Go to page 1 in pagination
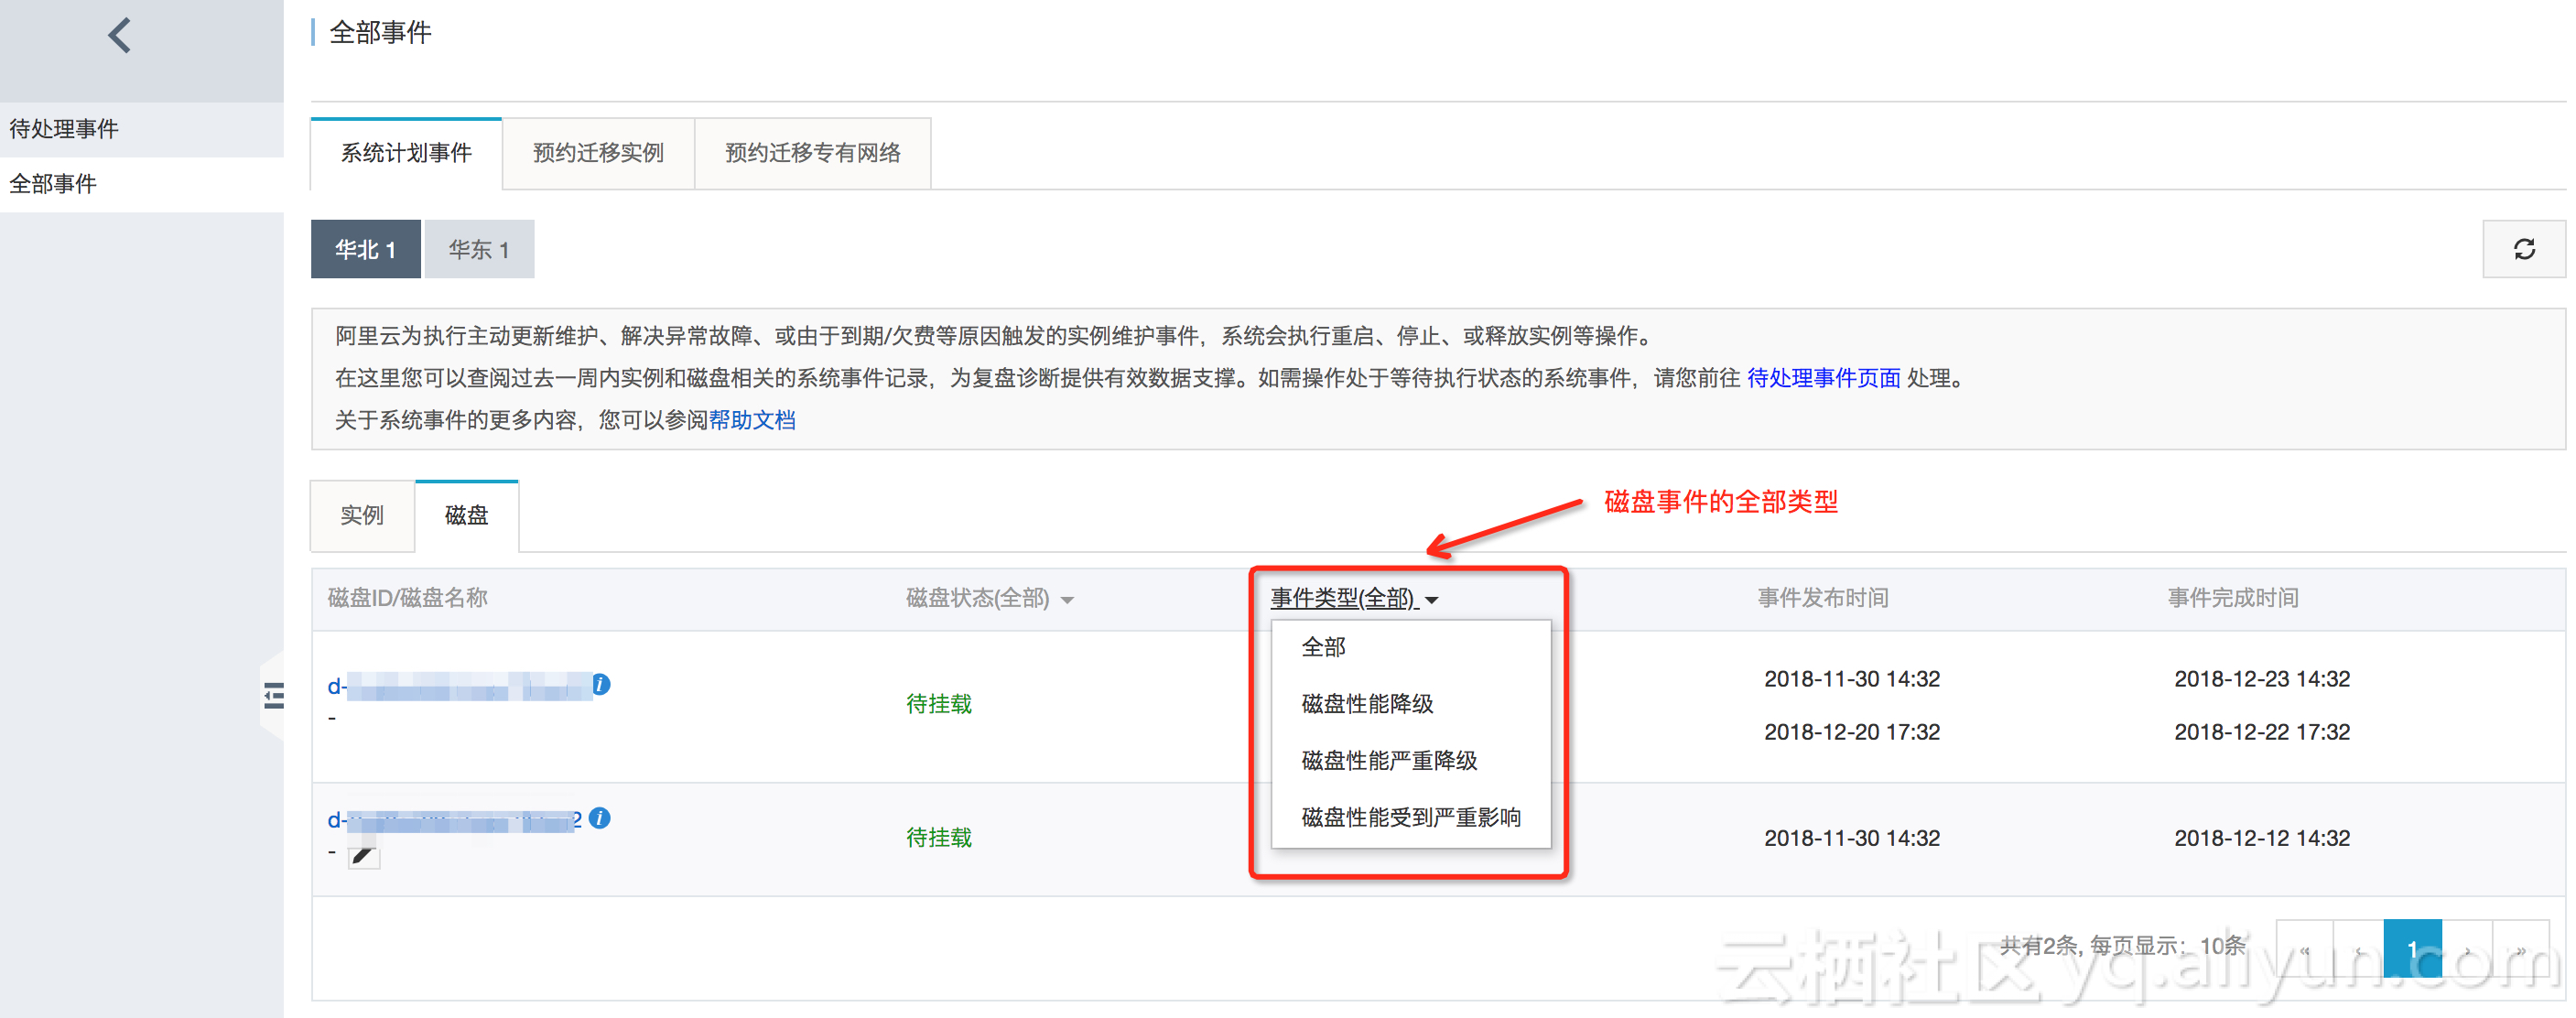This screenshot has width=2576, height=1018. [2412, 948]
